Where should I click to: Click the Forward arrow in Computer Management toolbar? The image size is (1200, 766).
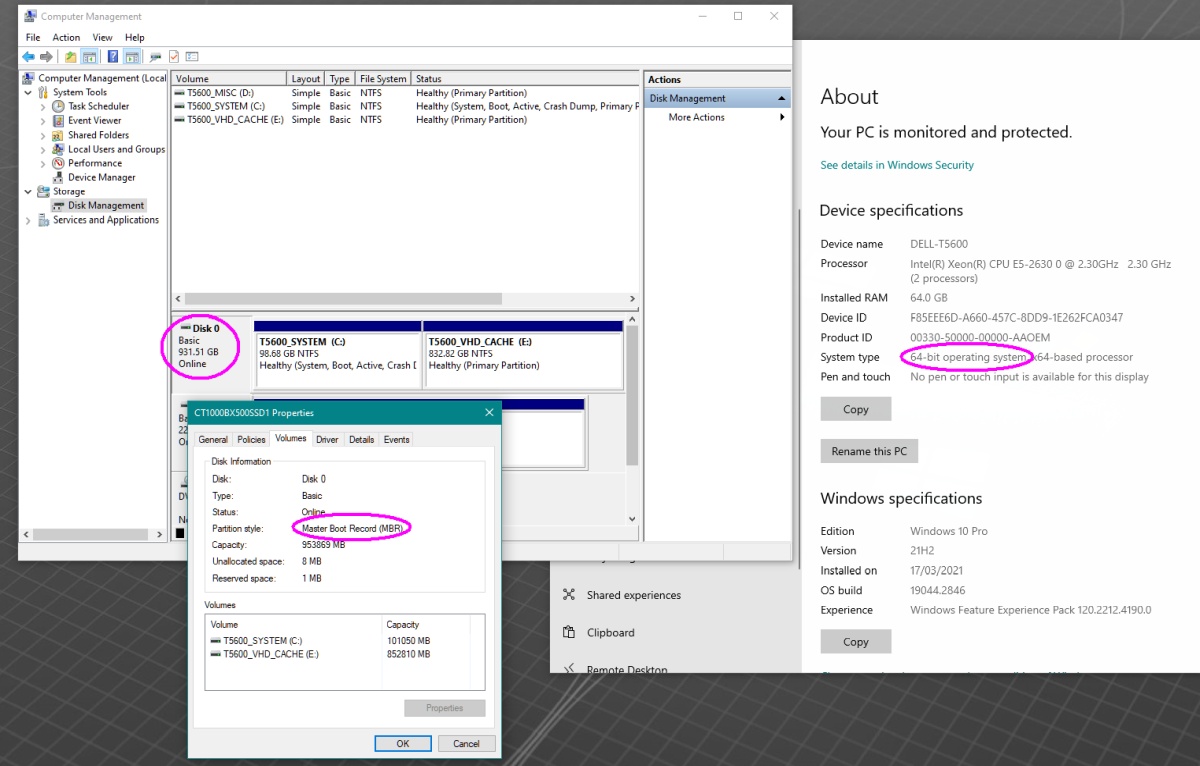tap(45, 57)
